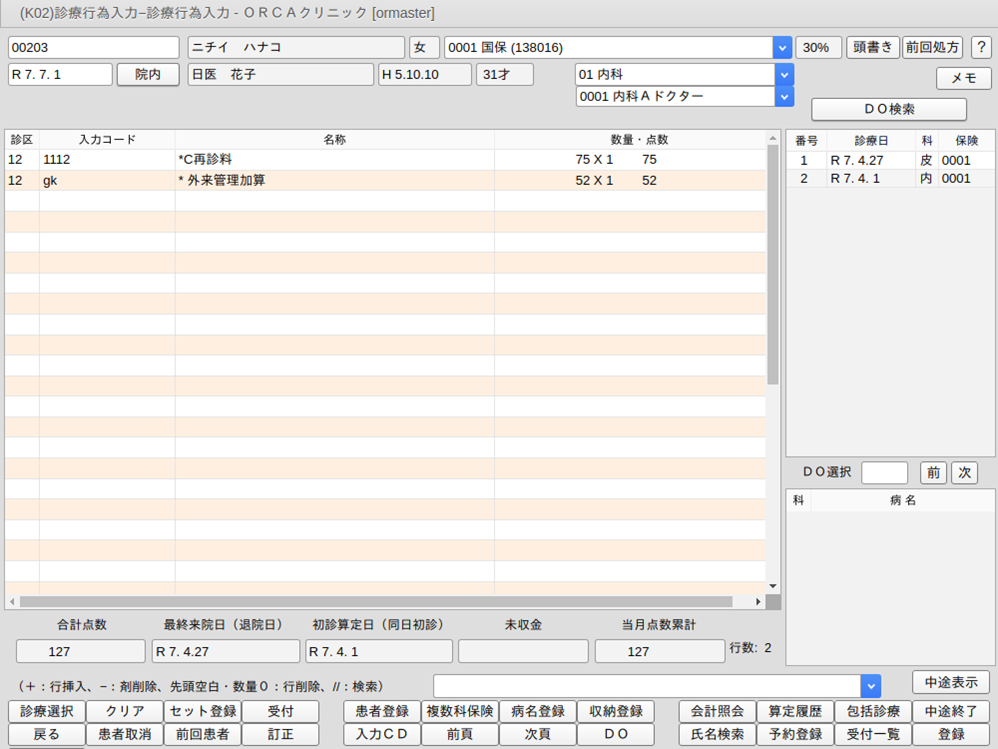Open 前回処方 previous prescription
The image size is (998, 749).
(932, 48)
